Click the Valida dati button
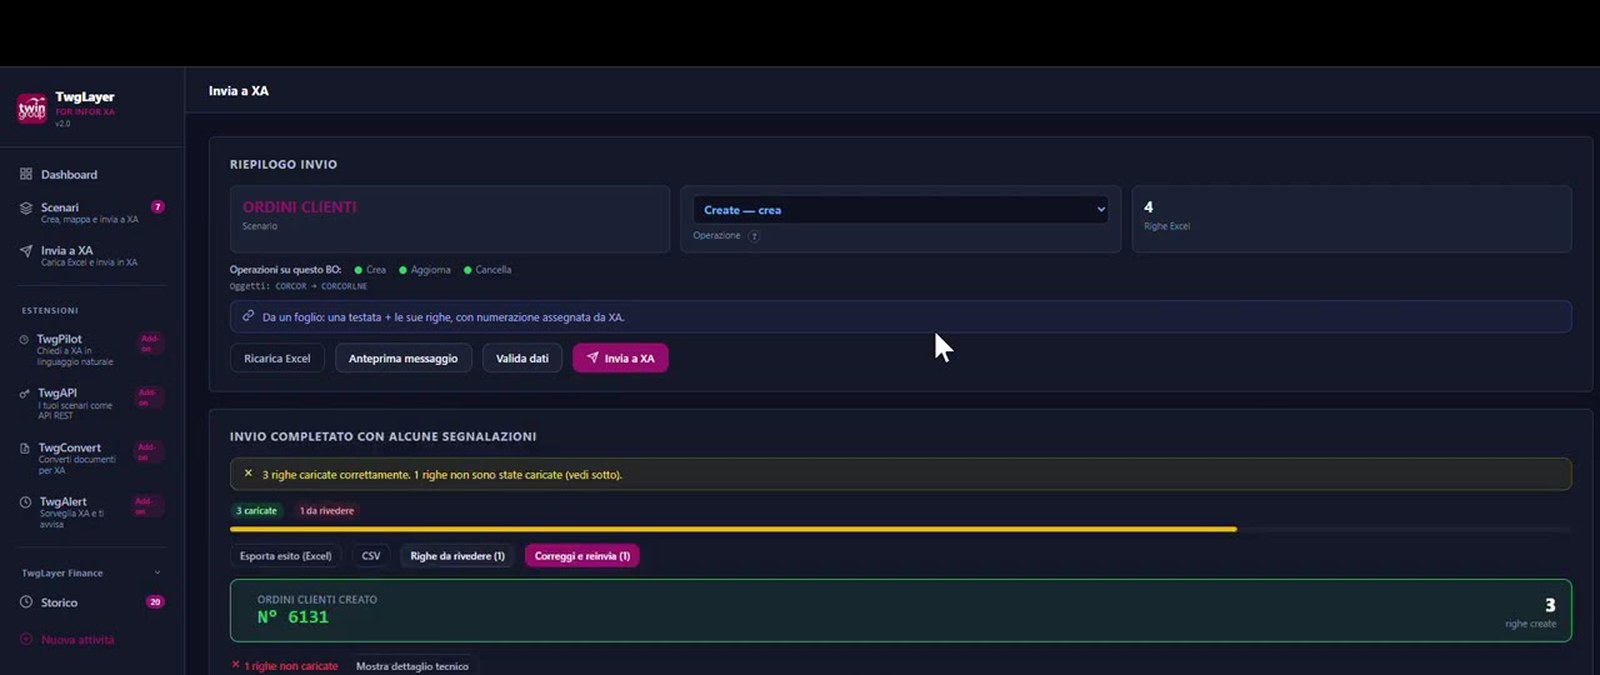The image size is (1600, 675). click(x=522, y=358)
